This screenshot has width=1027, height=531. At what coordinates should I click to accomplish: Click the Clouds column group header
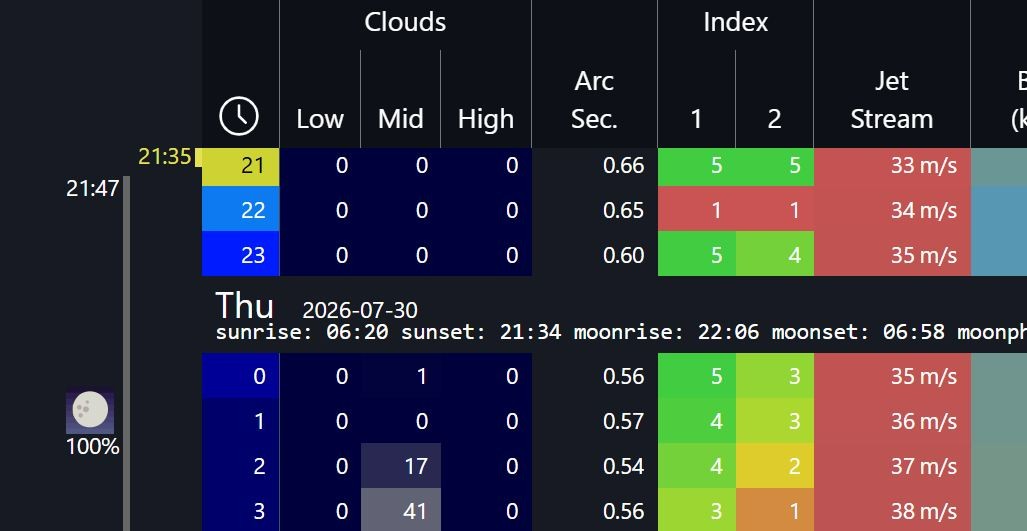point(405,22)
